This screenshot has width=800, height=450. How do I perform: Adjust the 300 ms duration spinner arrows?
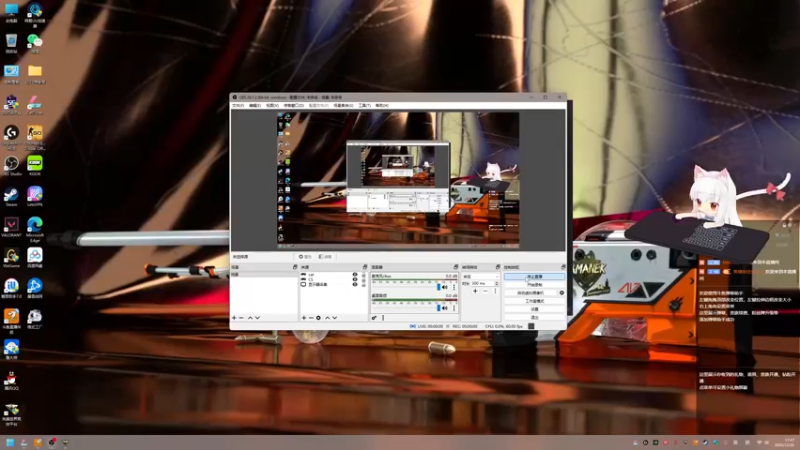(496, 284)
